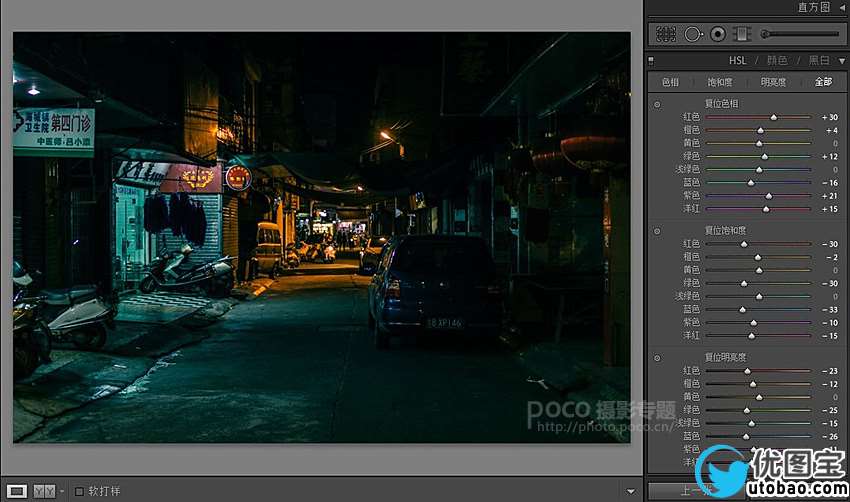Click the hue orange value +4
The height and width of the screenshot is (502, 850).
[x=832, y=130]
